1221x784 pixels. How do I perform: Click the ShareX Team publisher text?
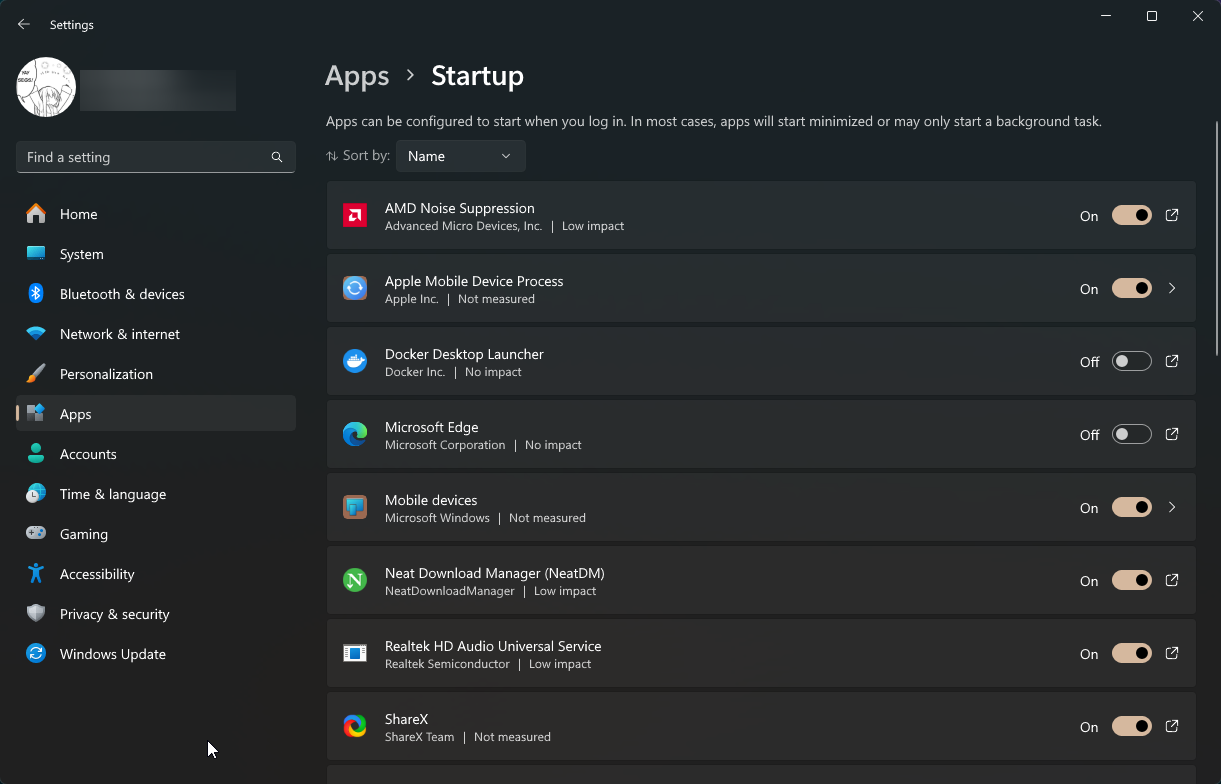(419, 737)
